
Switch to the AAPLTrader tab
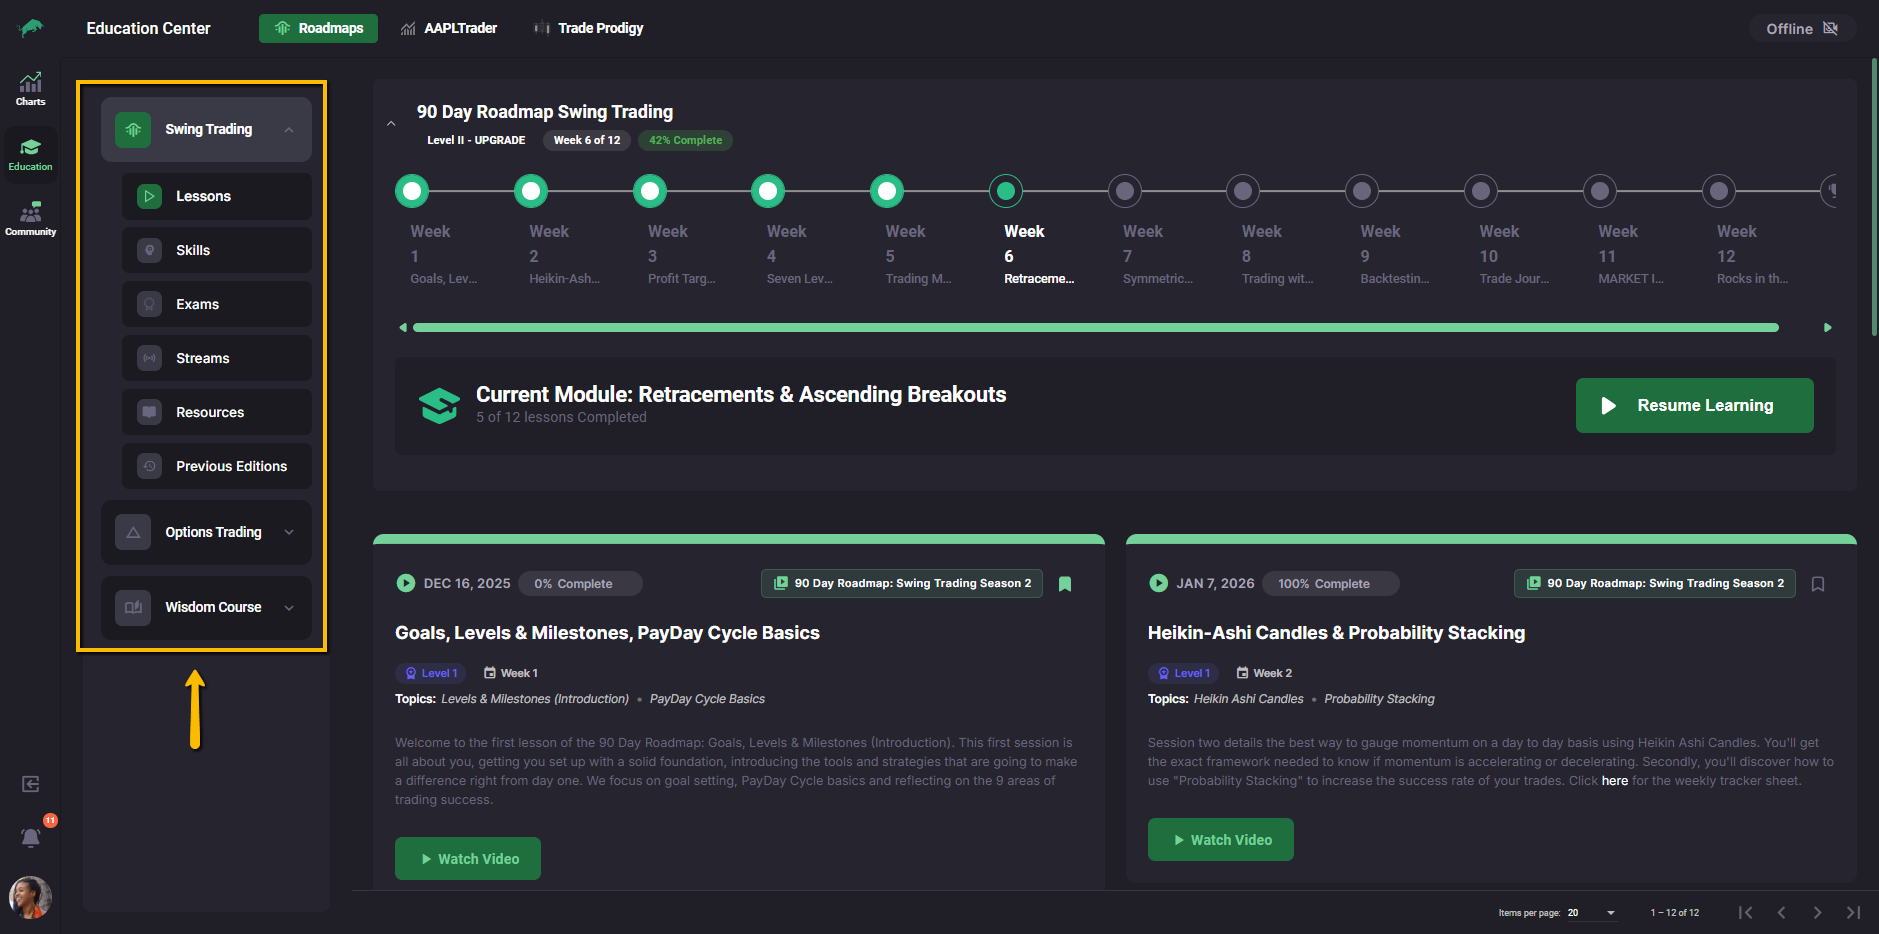tap(448, 28)
